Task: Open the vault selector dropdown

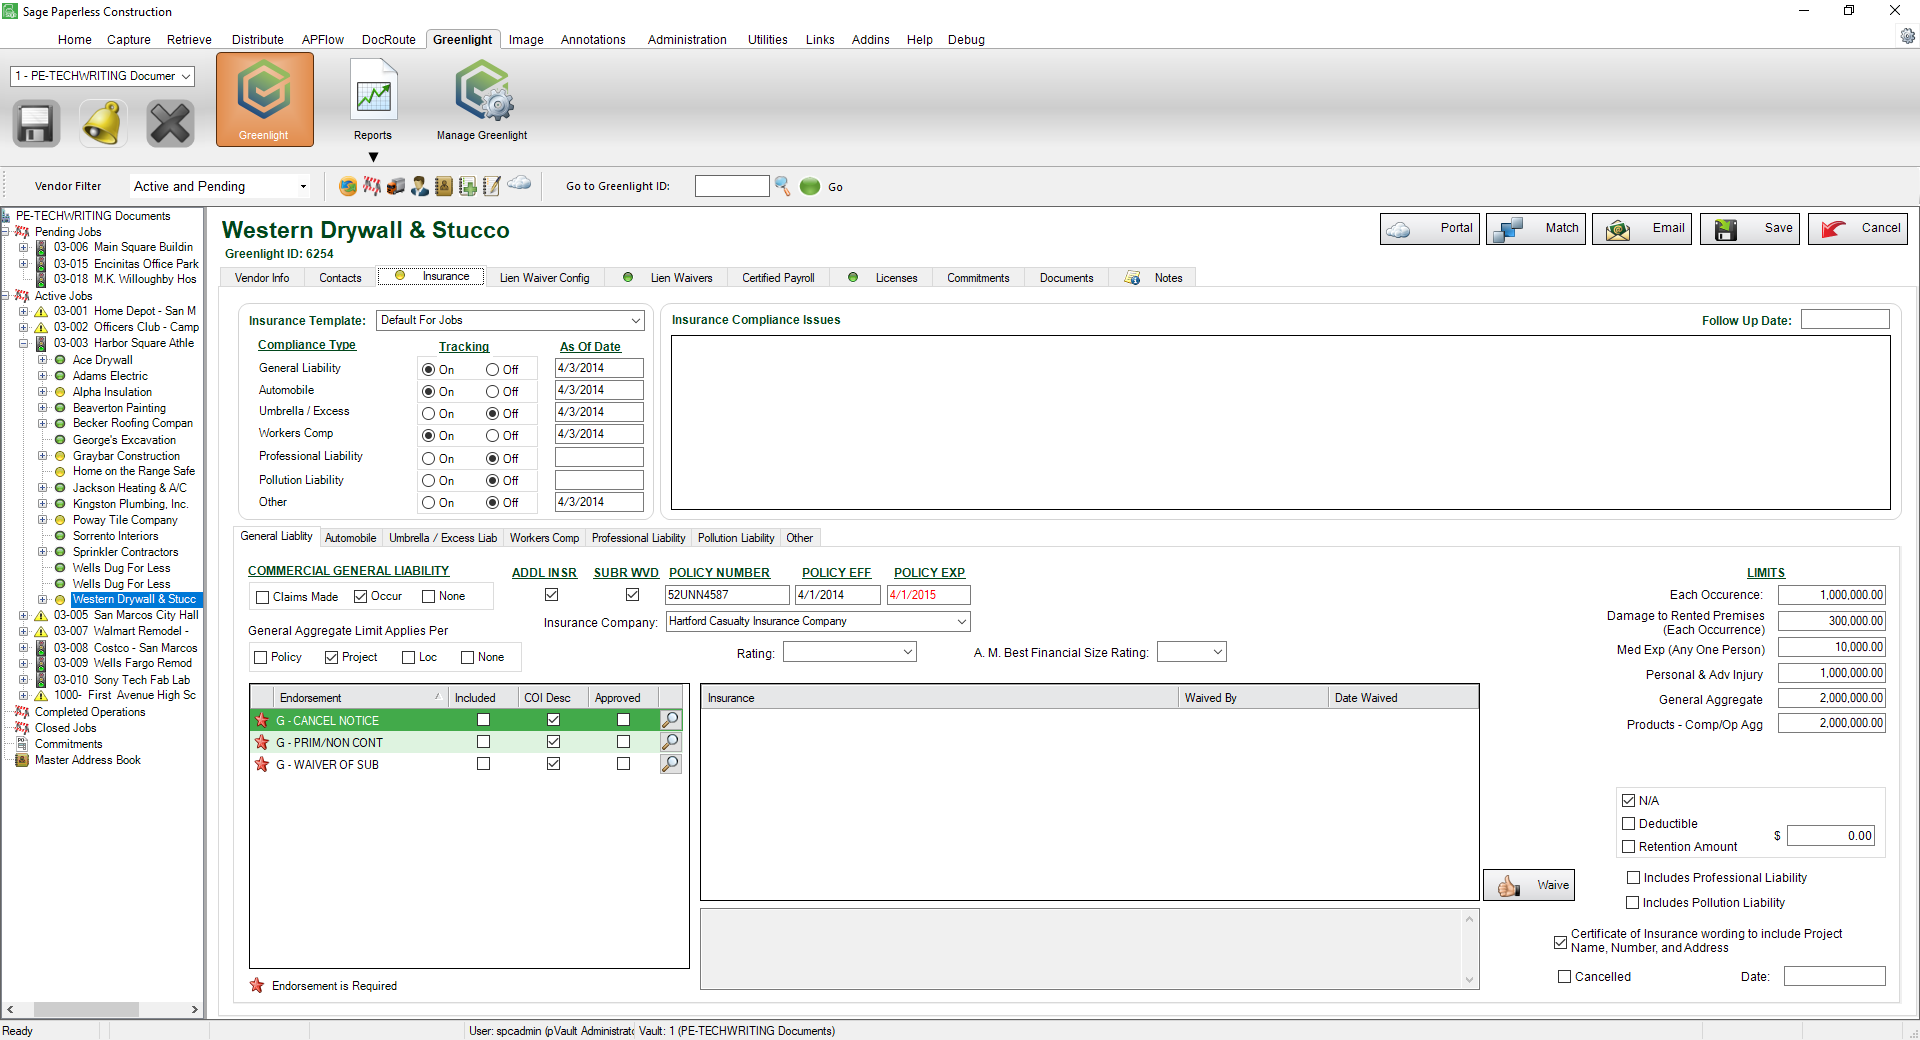Action: pyautogui.click(x=186, y=76)
